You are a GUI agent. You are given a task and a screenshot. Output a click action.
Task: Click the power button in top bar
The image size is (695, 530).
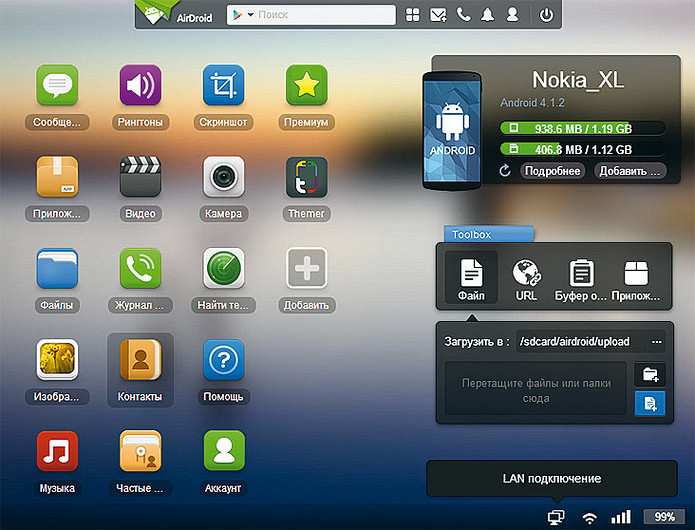click(546, 15)
